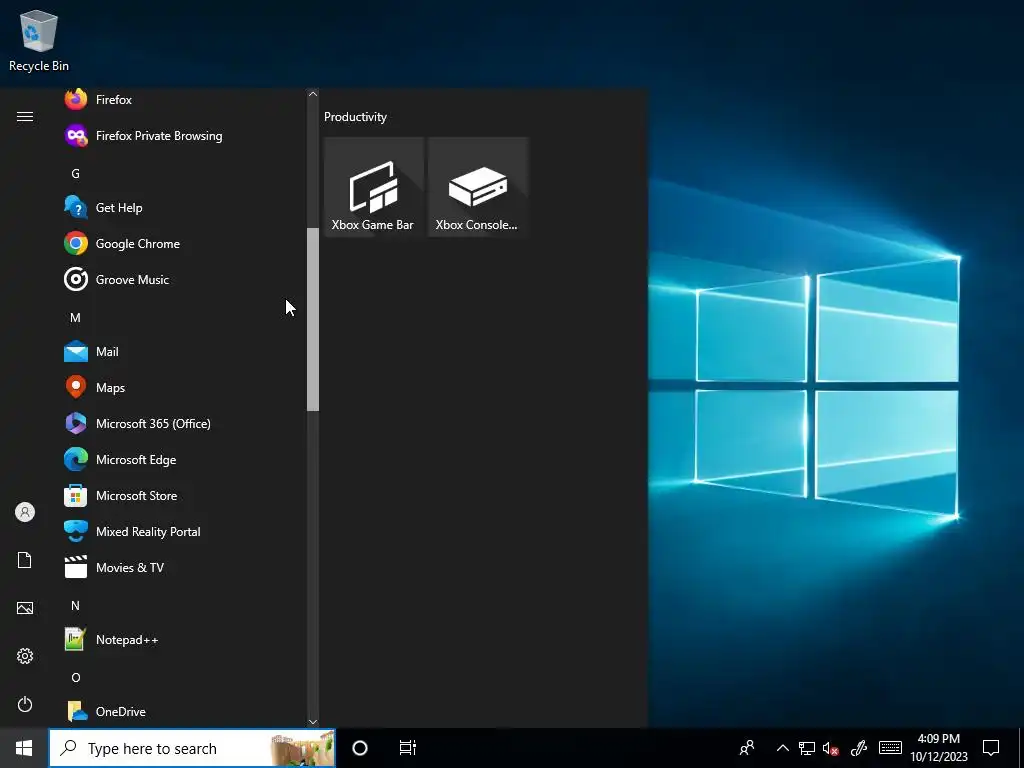
Task: Click the app list scroll-up arrow
Action: pos(313,94)
